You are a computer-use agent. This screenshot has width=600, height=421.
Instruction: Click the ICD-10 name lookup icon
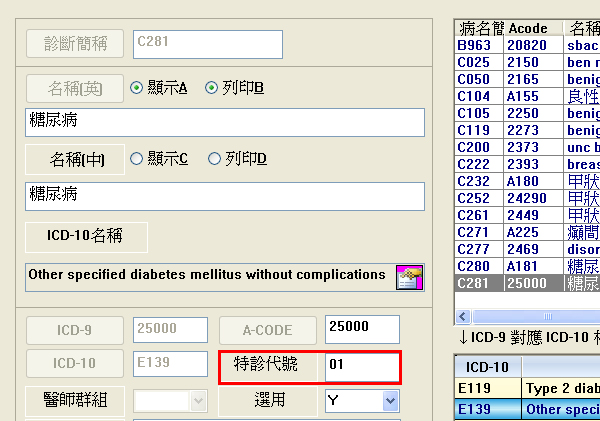click(409, 277)
